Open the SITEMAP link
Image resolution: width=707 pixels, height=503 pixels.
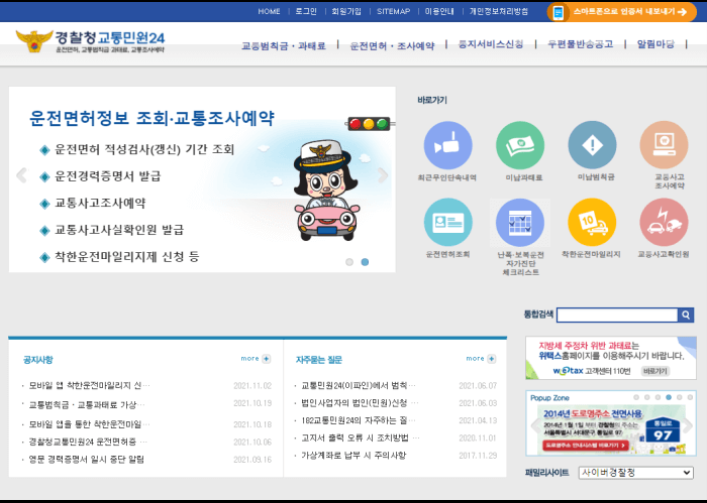coord(393,11)
